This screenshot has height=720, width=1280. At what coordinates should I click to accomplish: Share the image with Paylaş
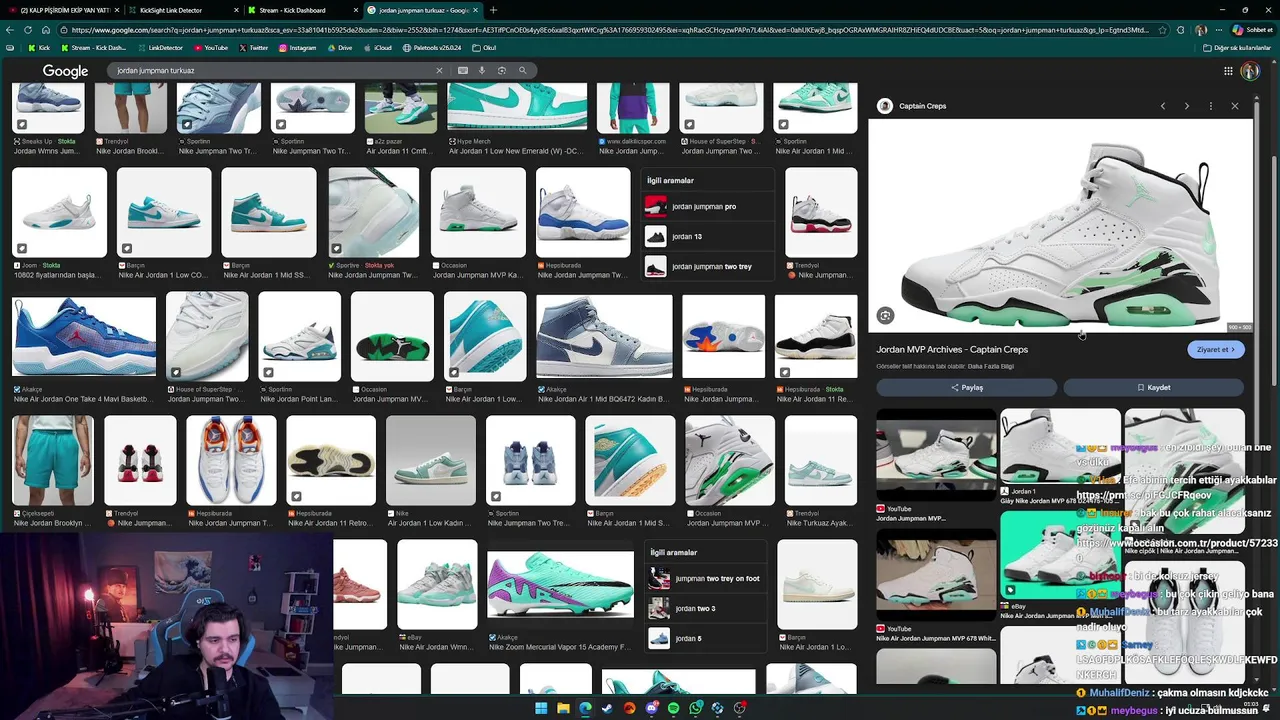click(966, 387)
